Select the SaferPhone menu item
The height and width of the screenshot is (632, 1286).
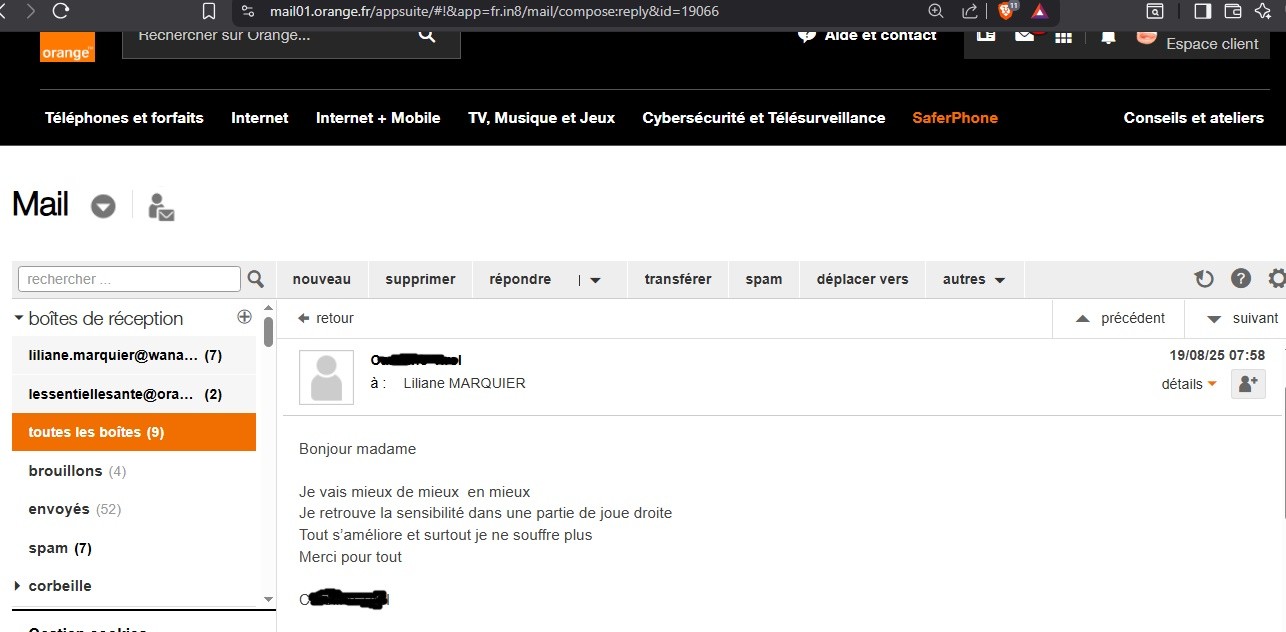pos(954,118)
